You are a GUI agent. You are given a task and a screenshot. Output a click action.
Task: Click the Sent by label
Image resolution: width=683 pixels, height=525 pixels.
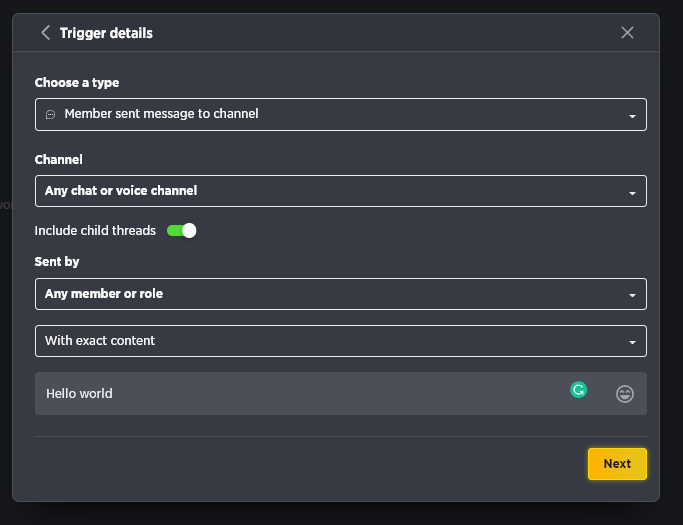57,261
